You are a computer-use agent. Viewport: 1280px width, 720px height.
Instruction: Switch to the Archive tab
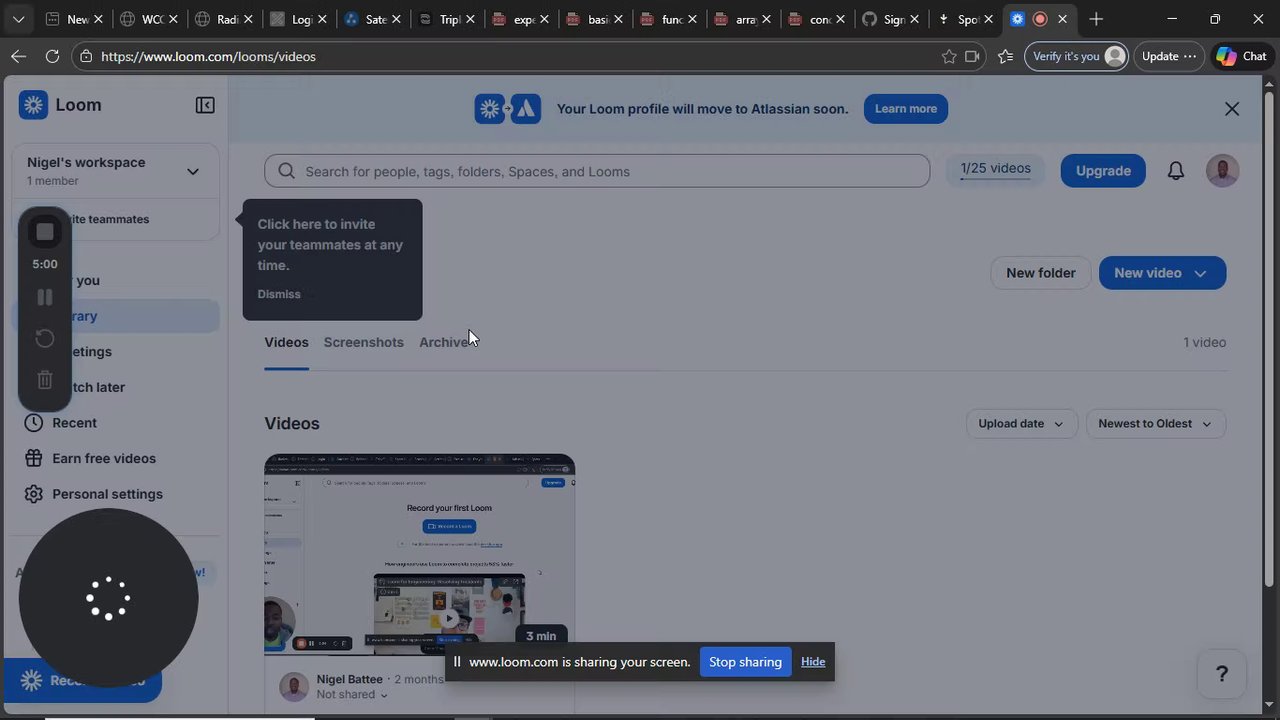point(445,342)
